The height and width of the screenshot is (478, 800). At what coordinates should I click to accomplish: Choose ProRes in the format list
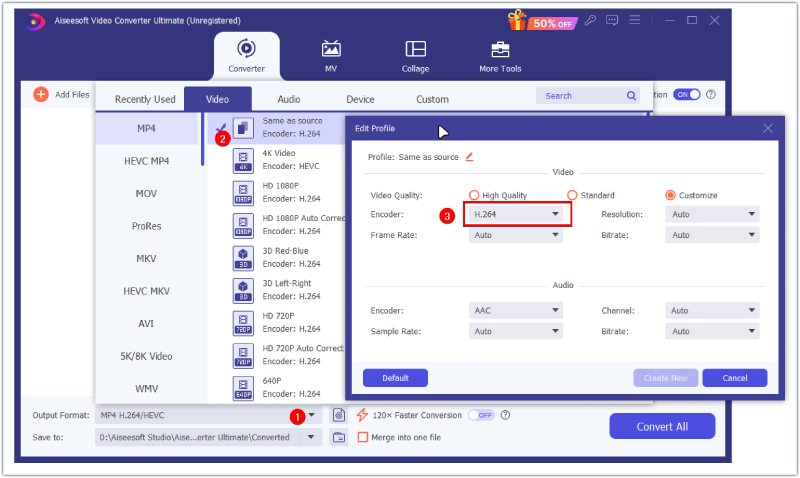click(x=146, y=226)
